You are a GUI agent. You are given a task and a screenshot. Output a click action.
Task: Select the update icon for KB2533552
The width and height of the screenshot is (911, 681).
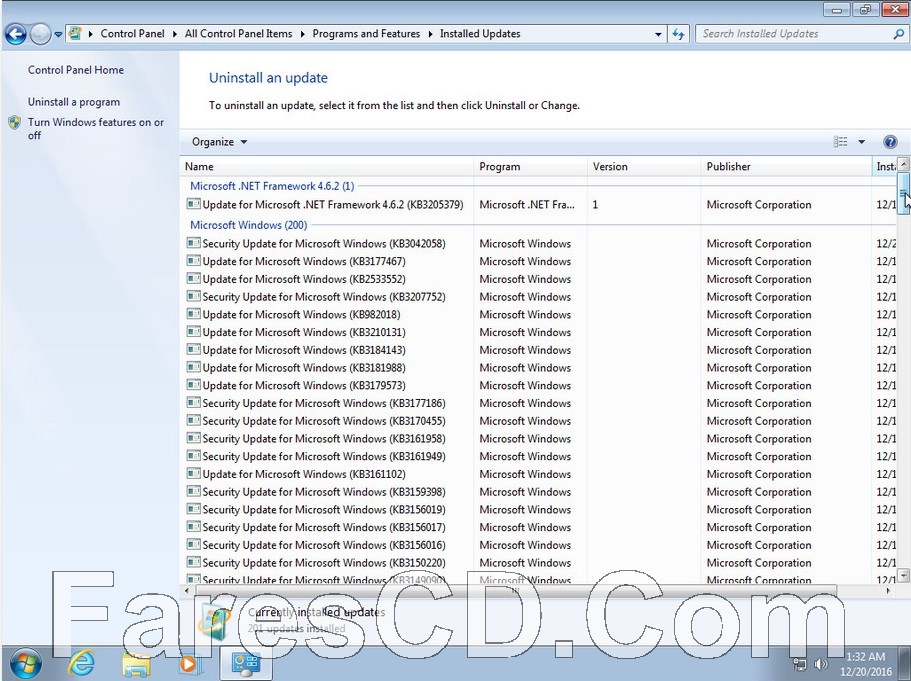193,278
